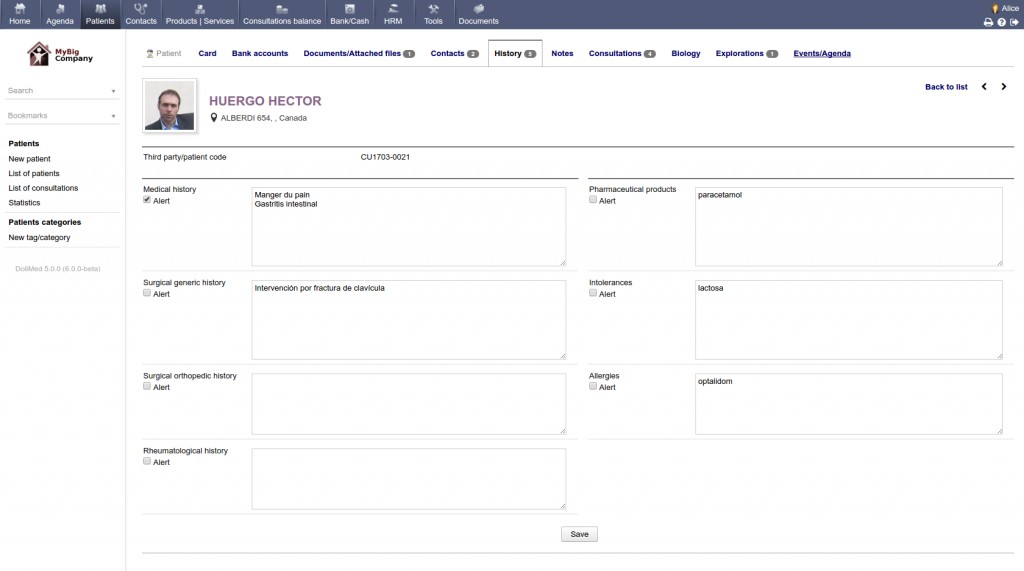
Task: Expand the Bookmarks dropdown in sidebar
Action: (61, 116)
